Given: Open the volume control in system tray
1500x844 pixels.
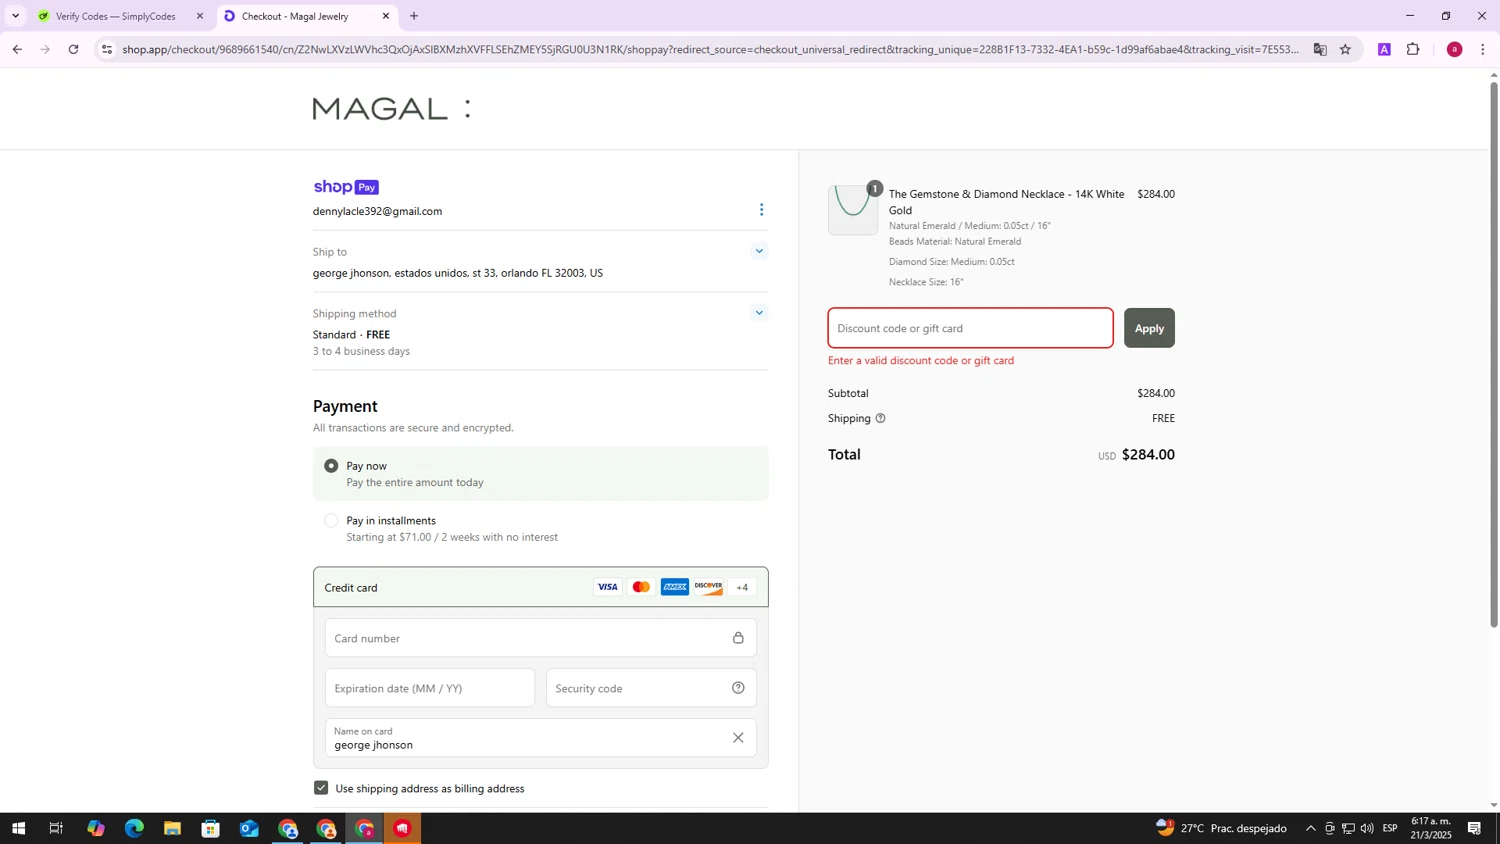Looking at the screenshot, I should 1367,828.
